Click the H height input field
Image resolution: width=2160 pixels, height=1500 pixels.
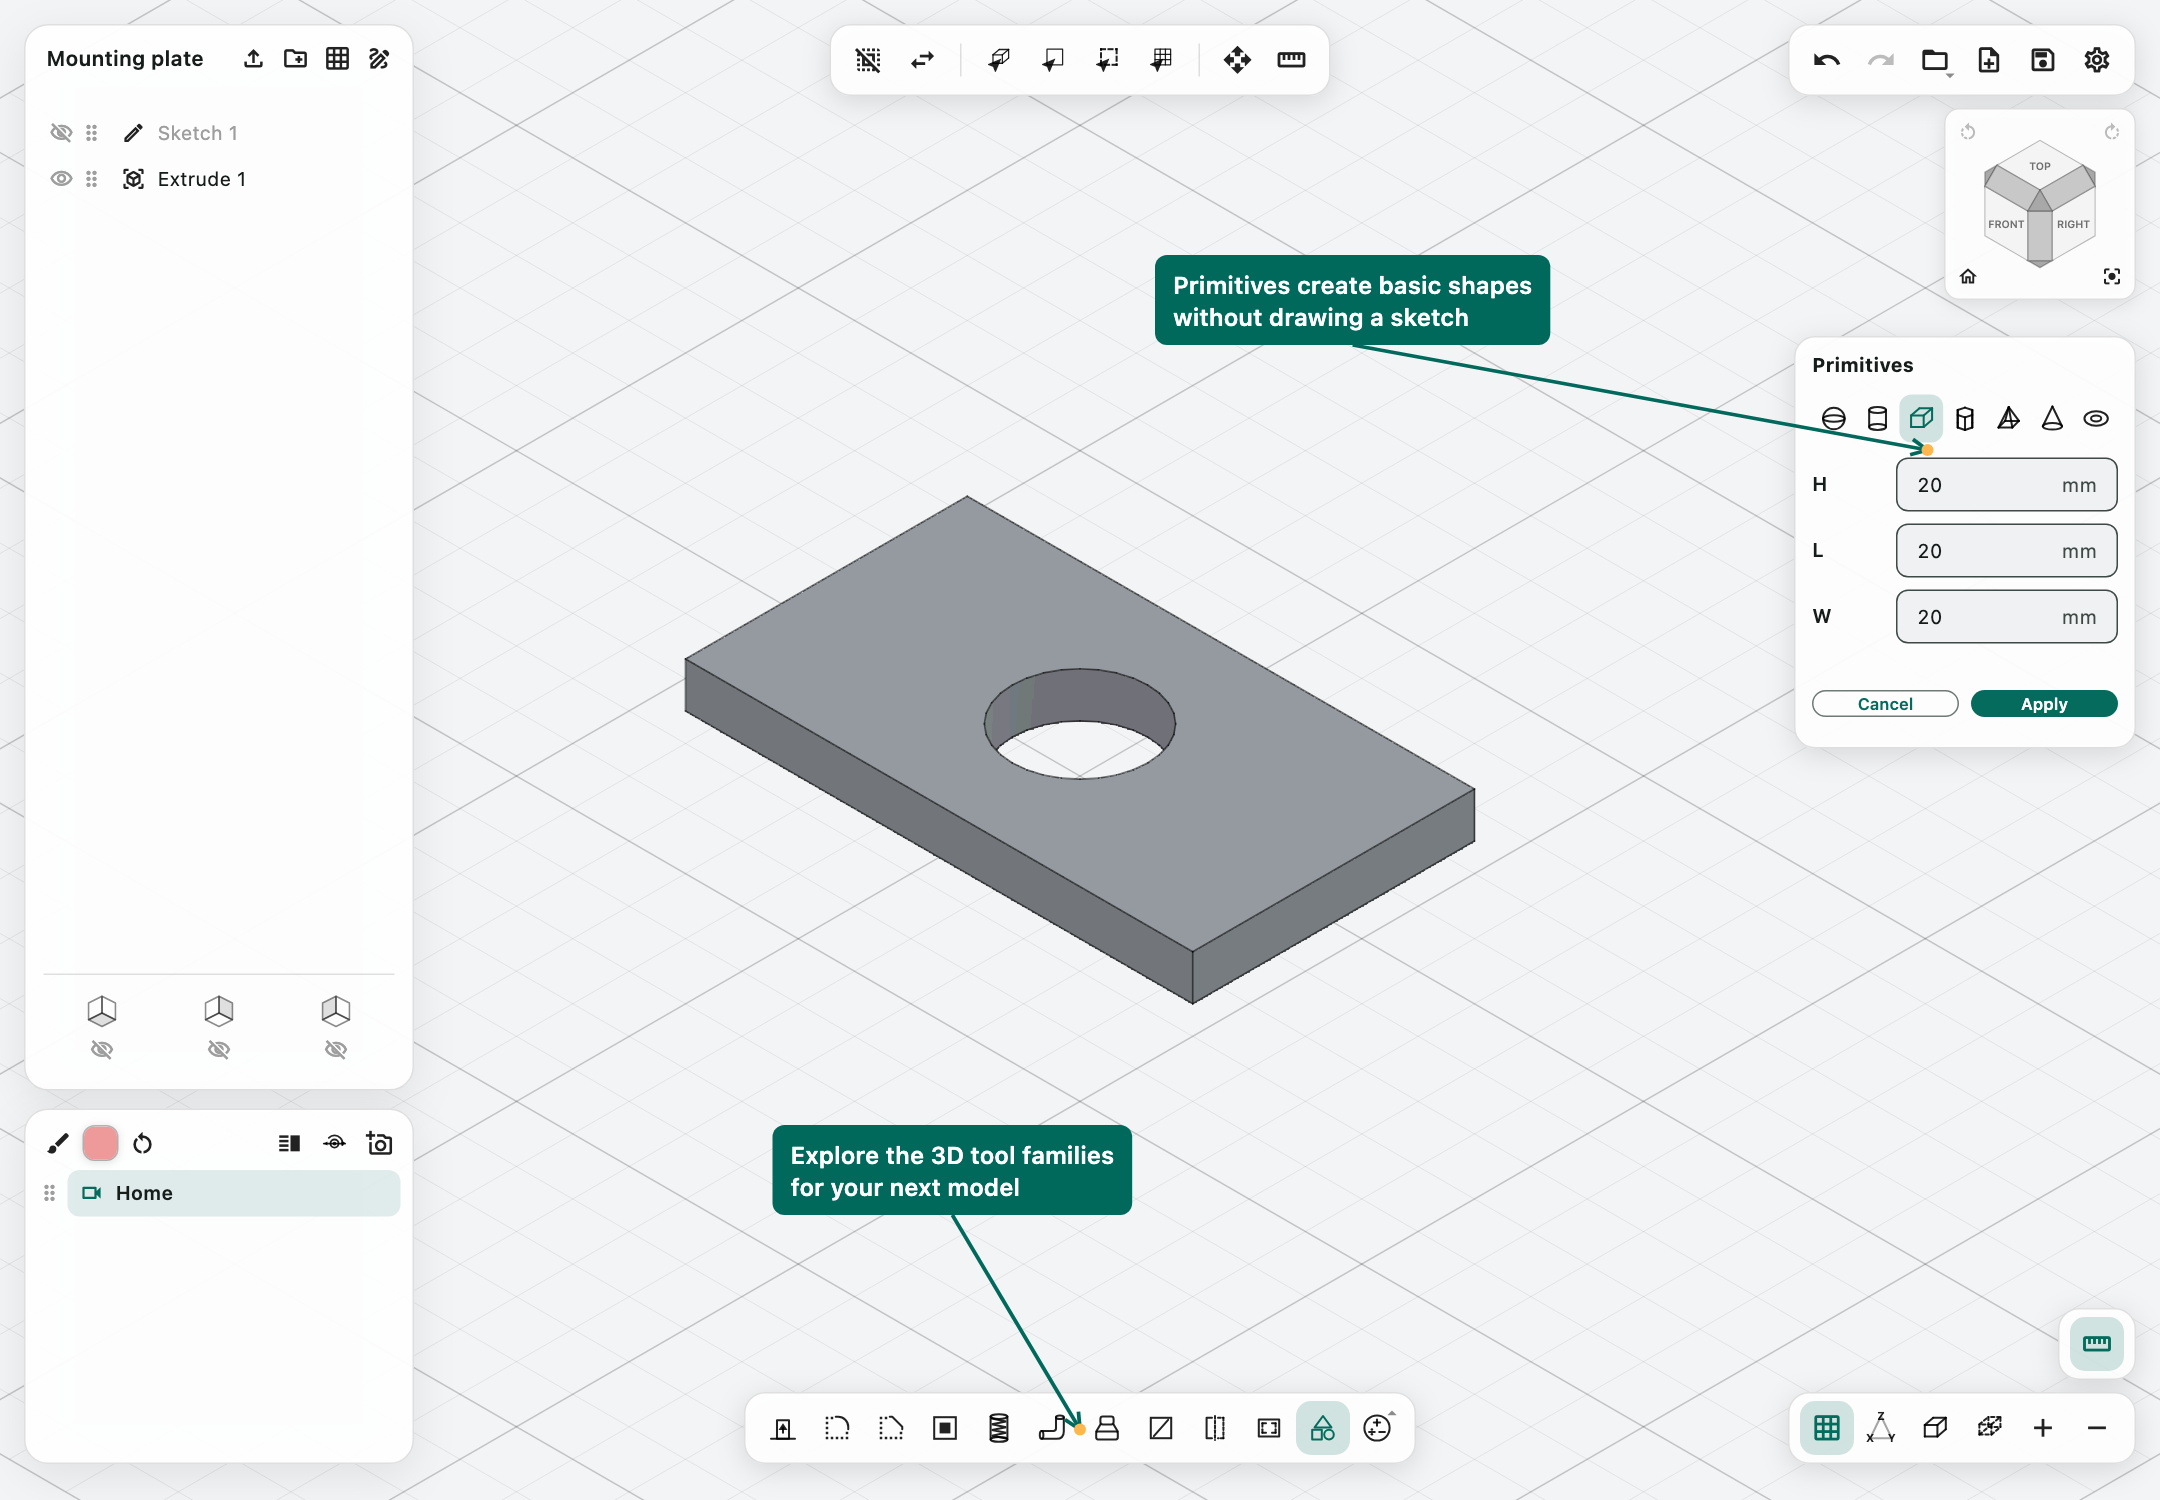2006,485
